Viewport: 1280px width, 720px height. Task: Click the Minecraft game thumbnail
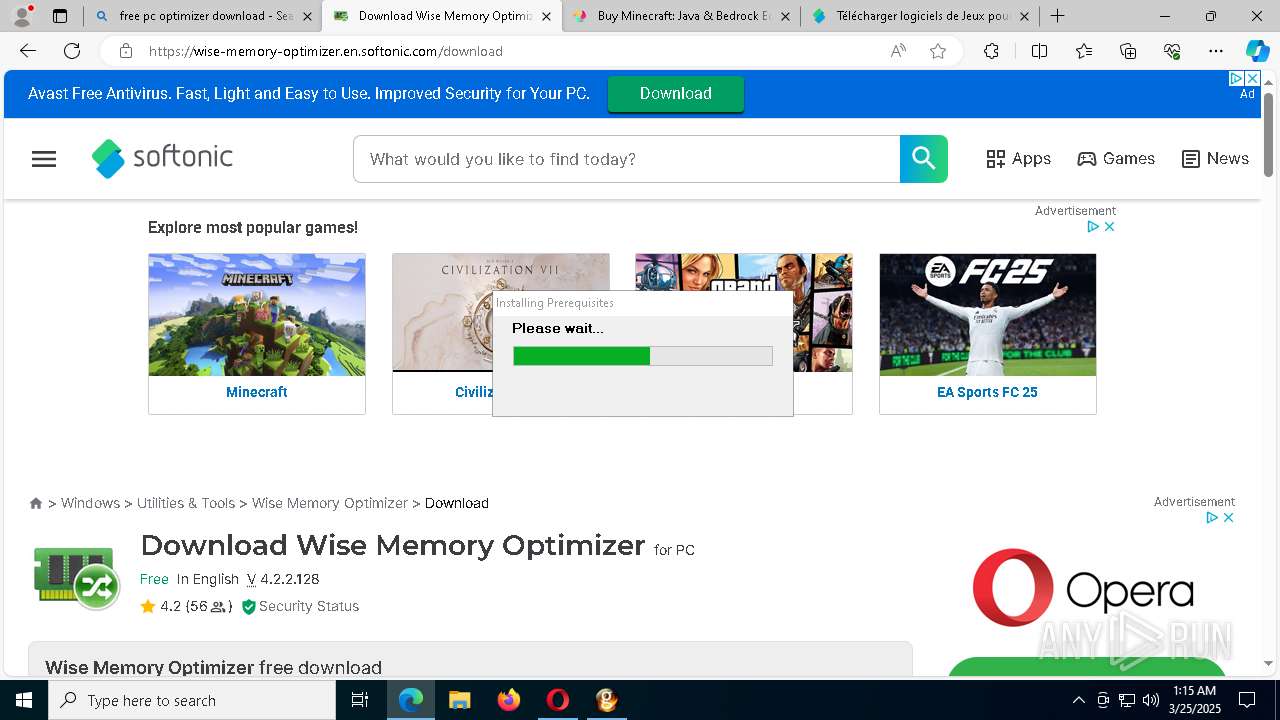point(257,315)
